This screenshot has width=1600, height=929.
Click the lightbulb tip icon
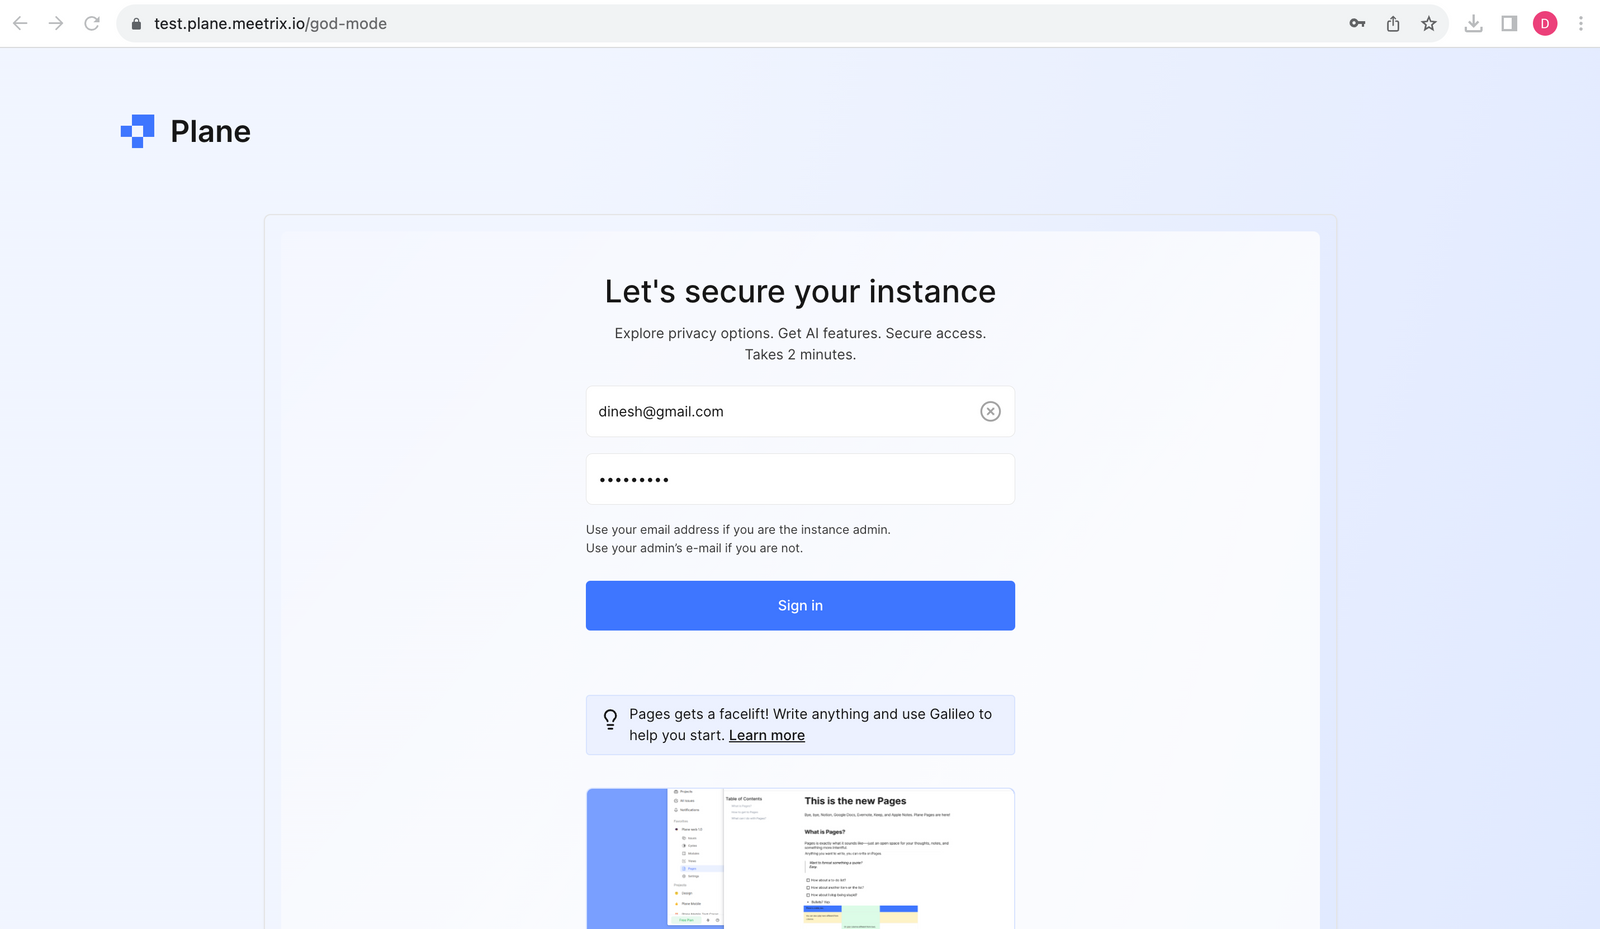(x=610, y=719)
